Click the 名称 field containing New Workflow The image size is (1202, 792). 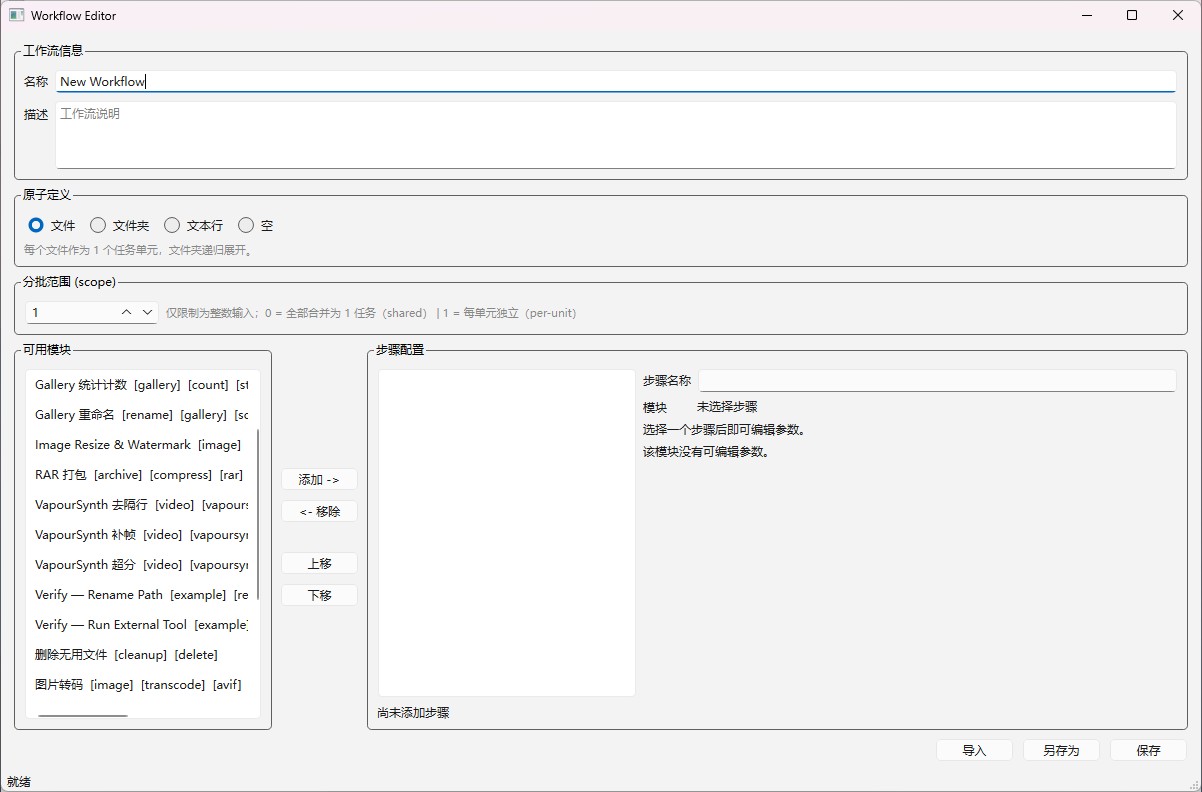point(616,81)
